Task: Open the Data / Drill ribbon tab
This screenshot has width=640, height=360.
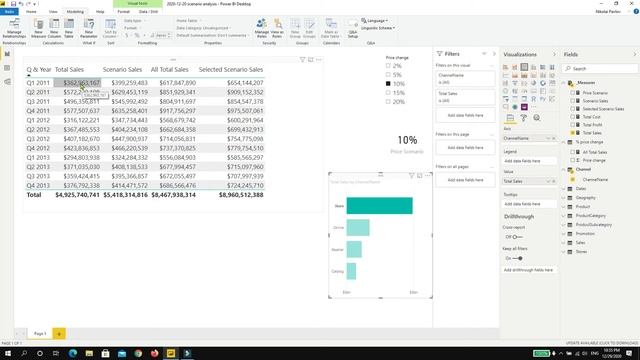Action: tap(148, 11)
